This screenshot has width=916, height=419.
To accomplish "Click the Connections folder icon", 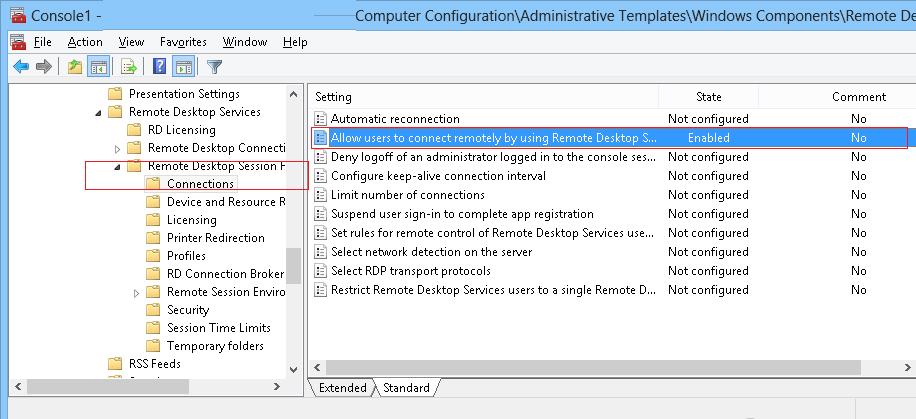I will 153,183.
